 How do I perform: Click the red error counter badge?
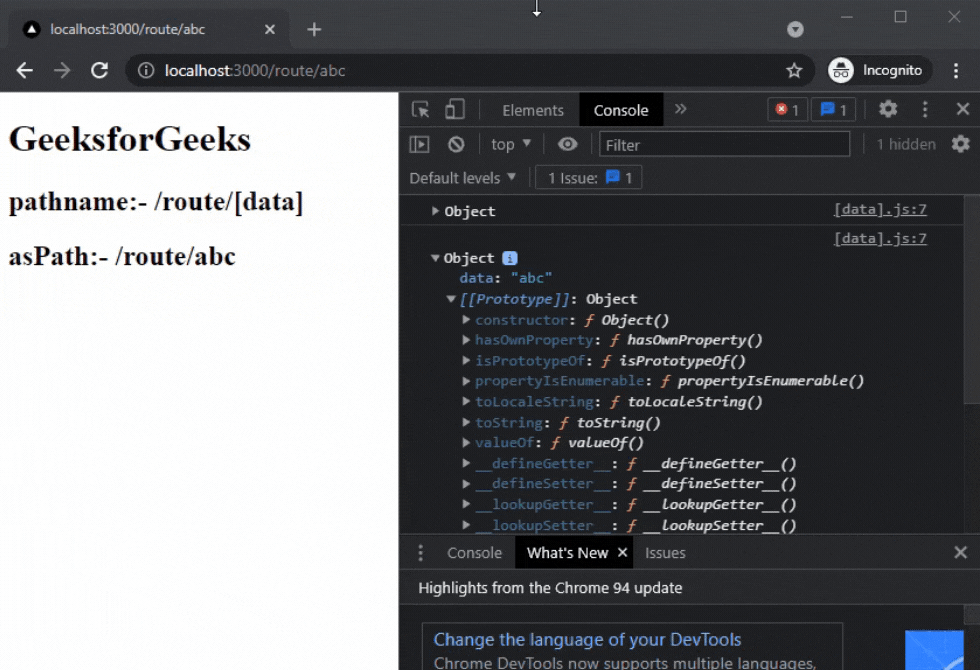point(786,110)
